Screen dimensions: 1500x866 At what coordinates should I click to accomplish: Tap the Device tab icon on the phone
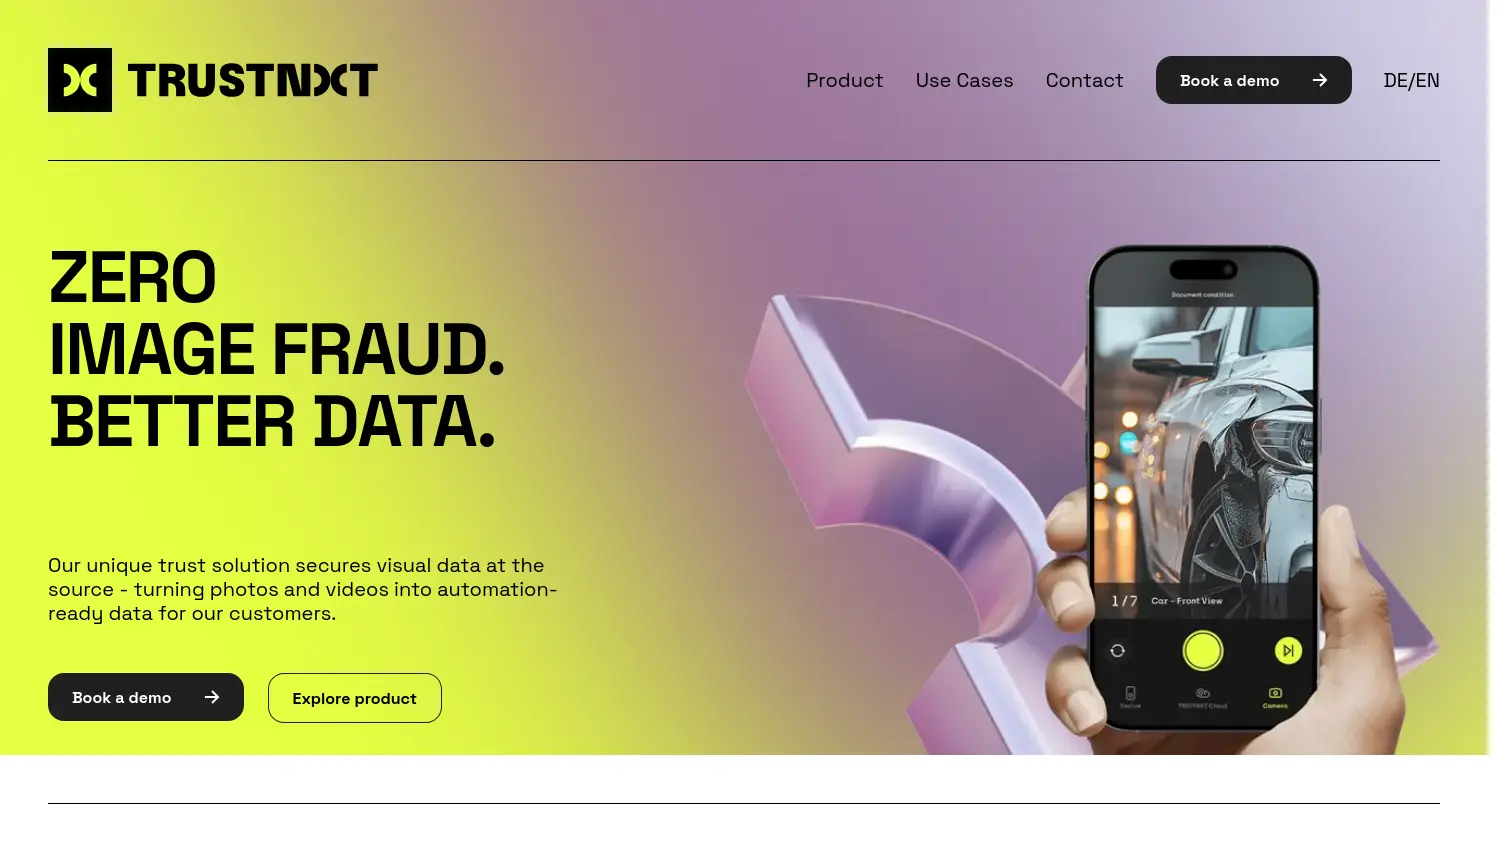coord(1130,693)
